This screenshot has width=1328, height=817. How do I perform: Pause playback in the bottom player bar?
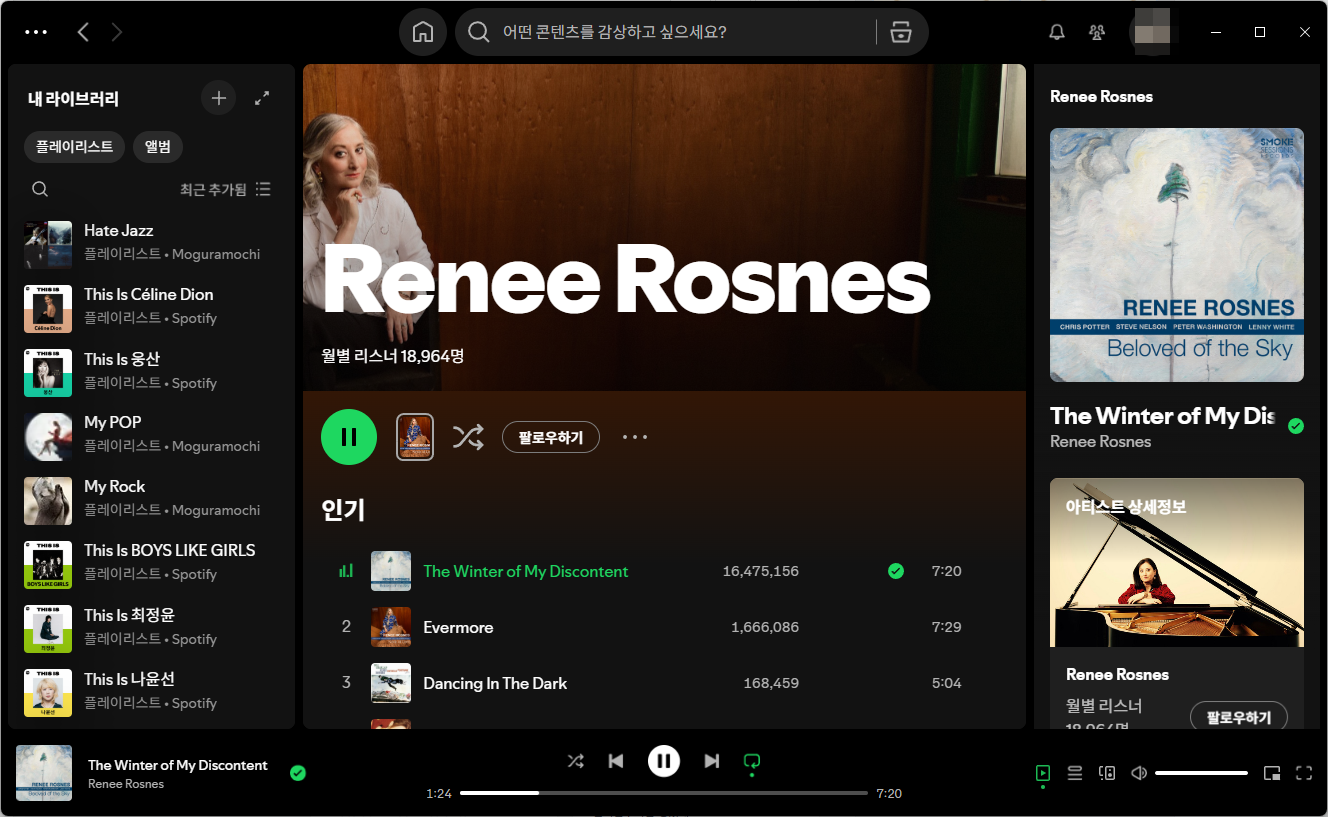click(x=664, y=761)
